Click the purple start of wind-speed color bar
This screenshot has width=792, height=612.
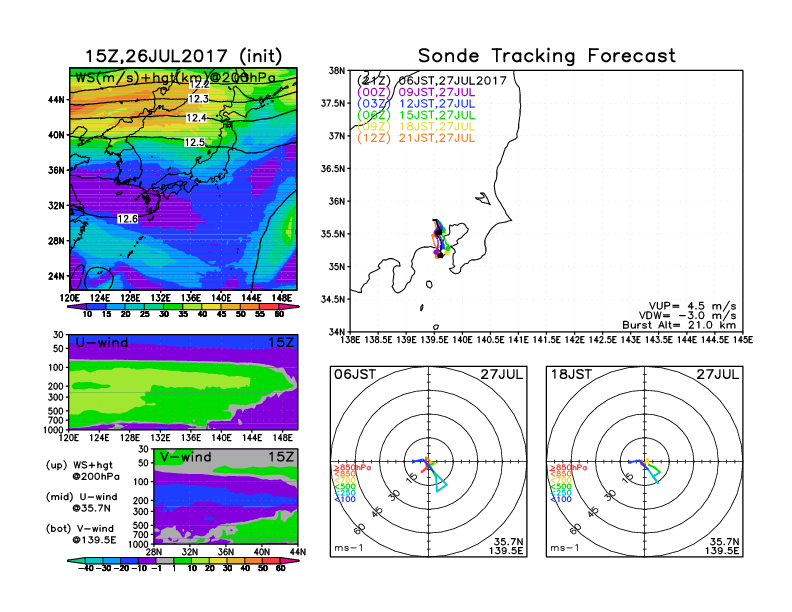76,307
